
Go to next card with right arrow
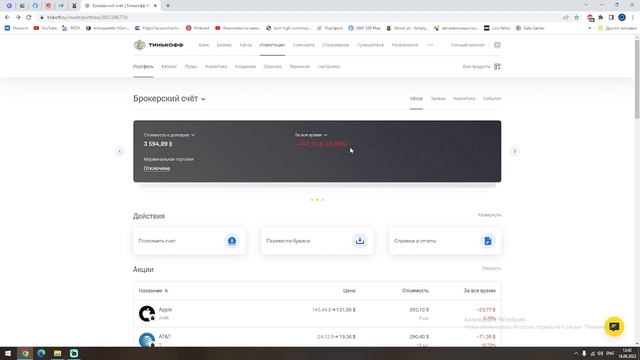[x=515, y=151]
